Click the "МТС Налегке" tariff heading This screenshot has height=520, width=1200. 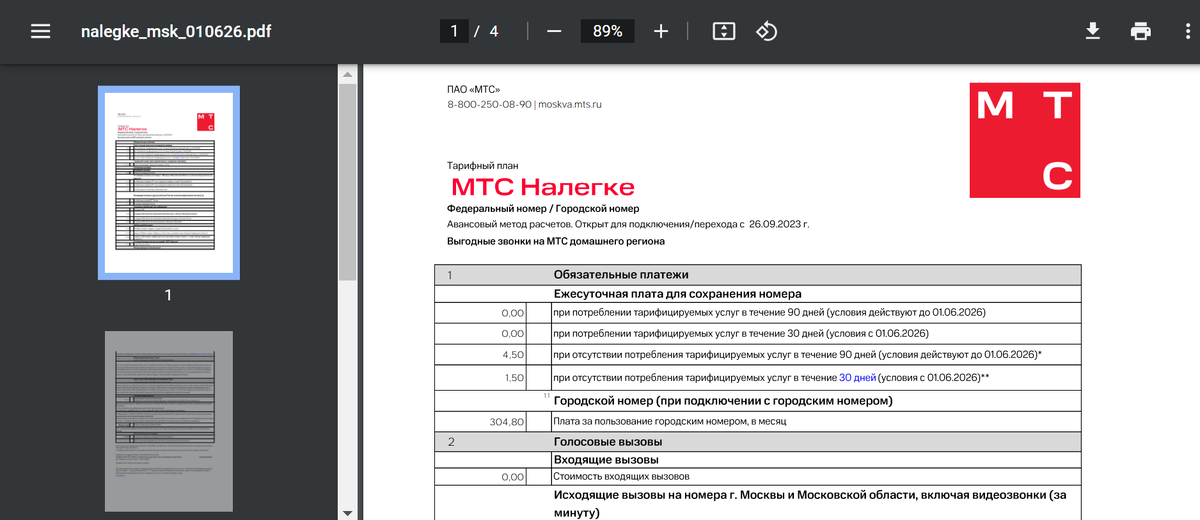(543, 187)
